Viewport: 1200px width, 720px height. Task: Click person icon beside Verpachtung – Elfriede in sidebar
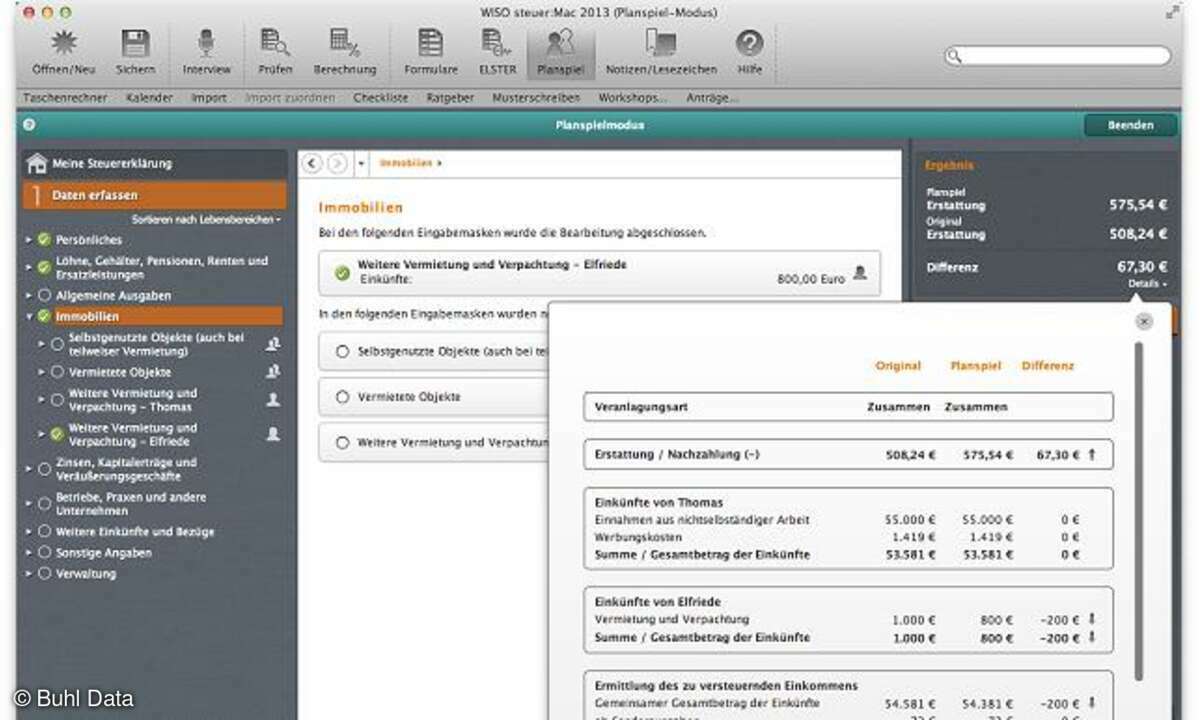click(273, 434)
